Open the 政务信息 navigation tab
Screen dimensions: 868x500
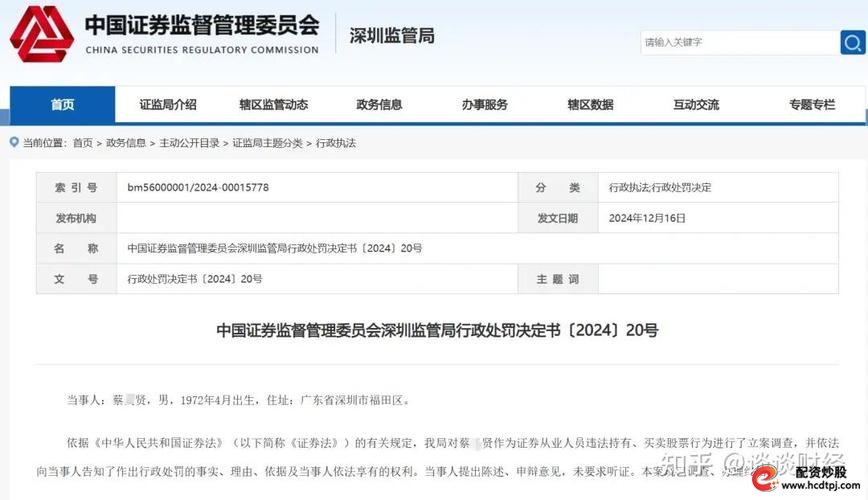(x=379, y=104)
